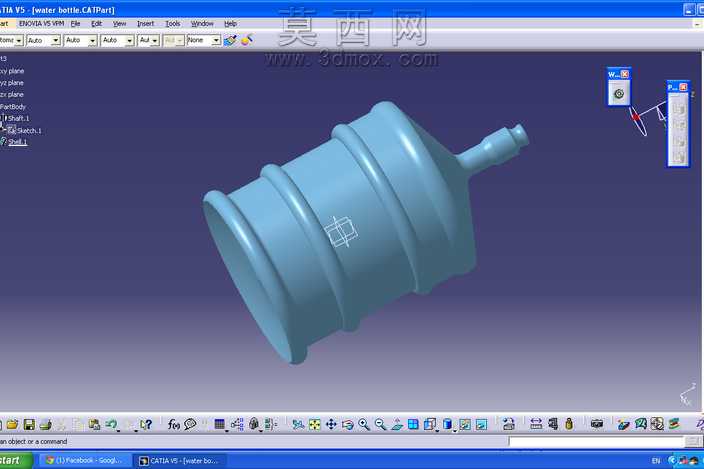Close the P... floating toolbar
This screenshot has height=469, width=704.
tap(683, 87)
